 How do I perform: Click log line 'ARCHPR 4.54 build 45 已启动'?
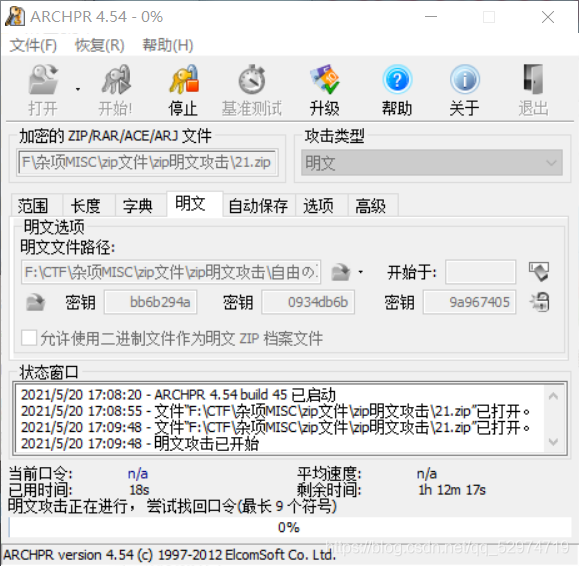coord(178,395)
